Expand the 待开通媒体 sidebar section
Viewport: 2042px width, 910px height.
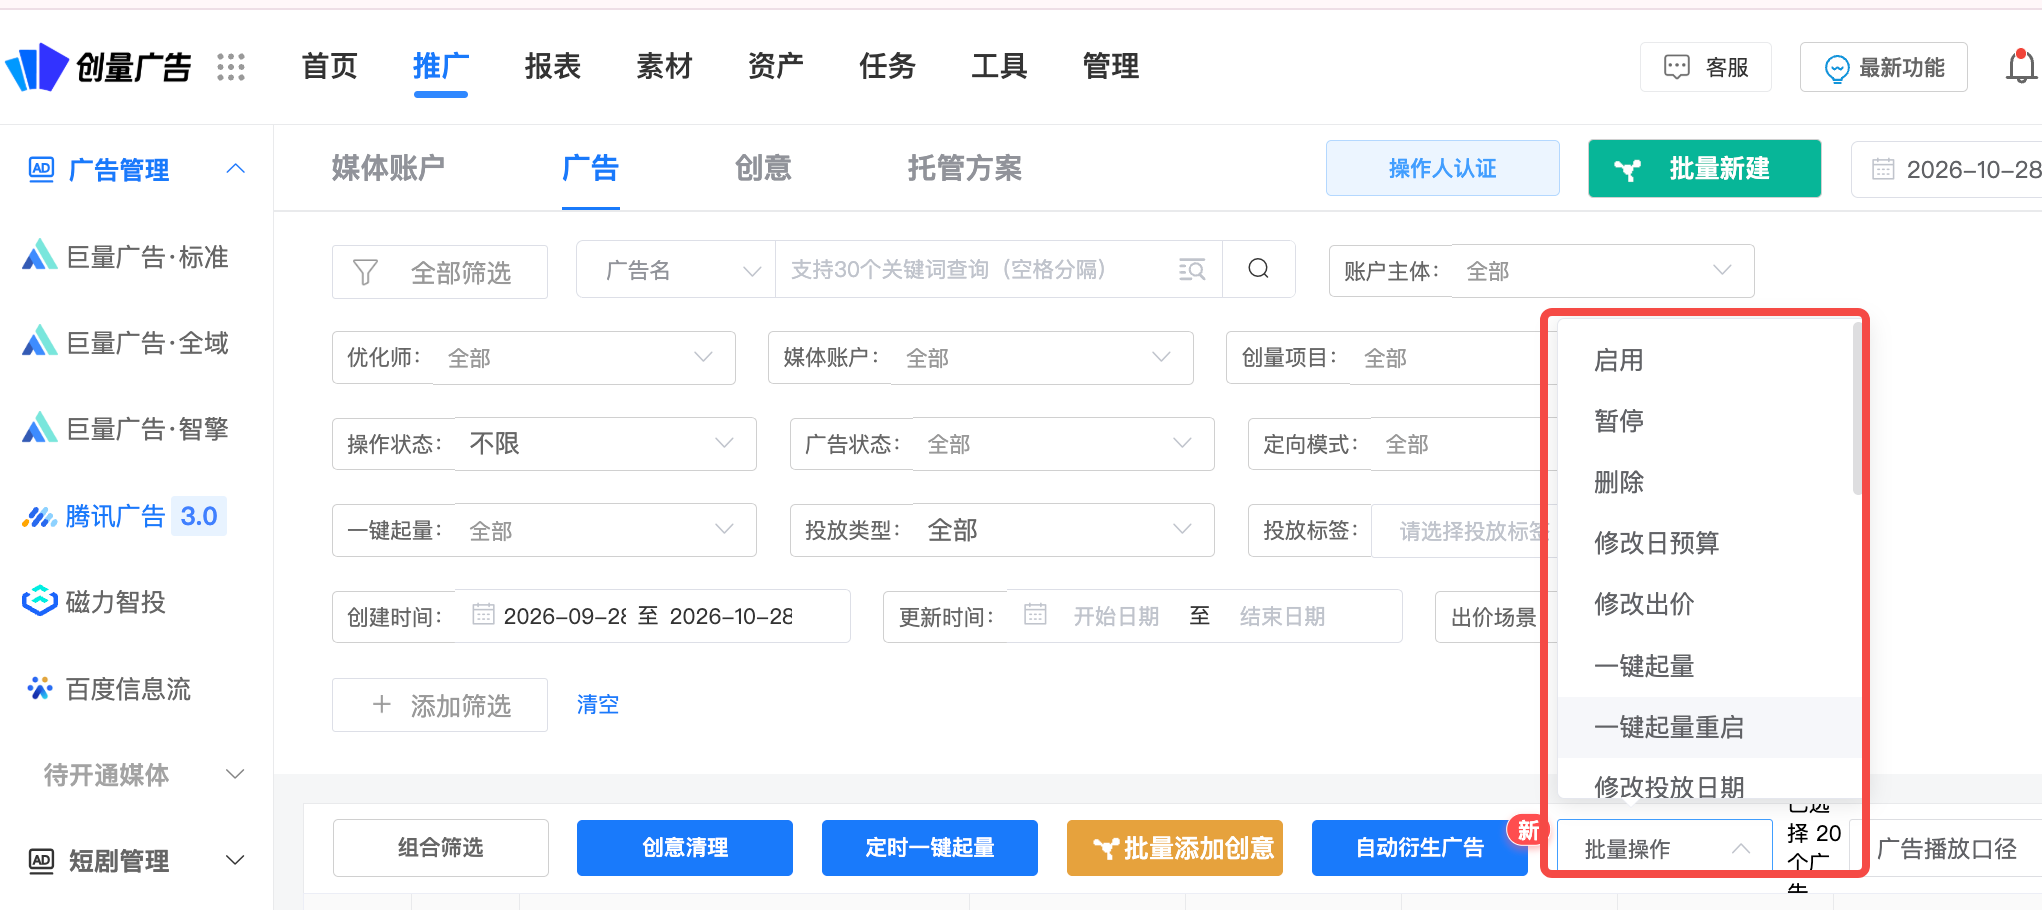click(235, 774)
